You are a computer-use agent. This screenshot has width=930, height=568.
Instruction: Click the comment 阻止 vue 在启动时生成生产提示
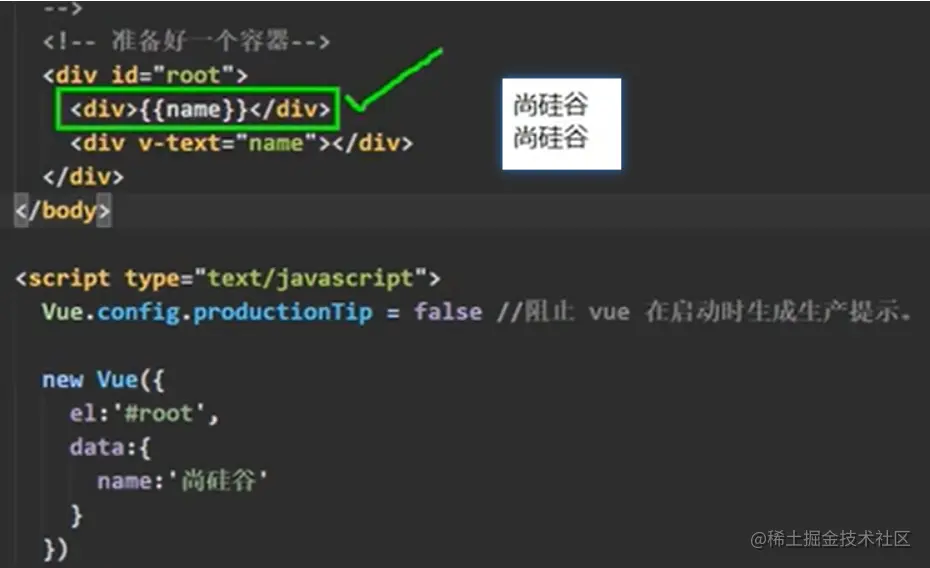pyautogui.click(x=704, y=311)
